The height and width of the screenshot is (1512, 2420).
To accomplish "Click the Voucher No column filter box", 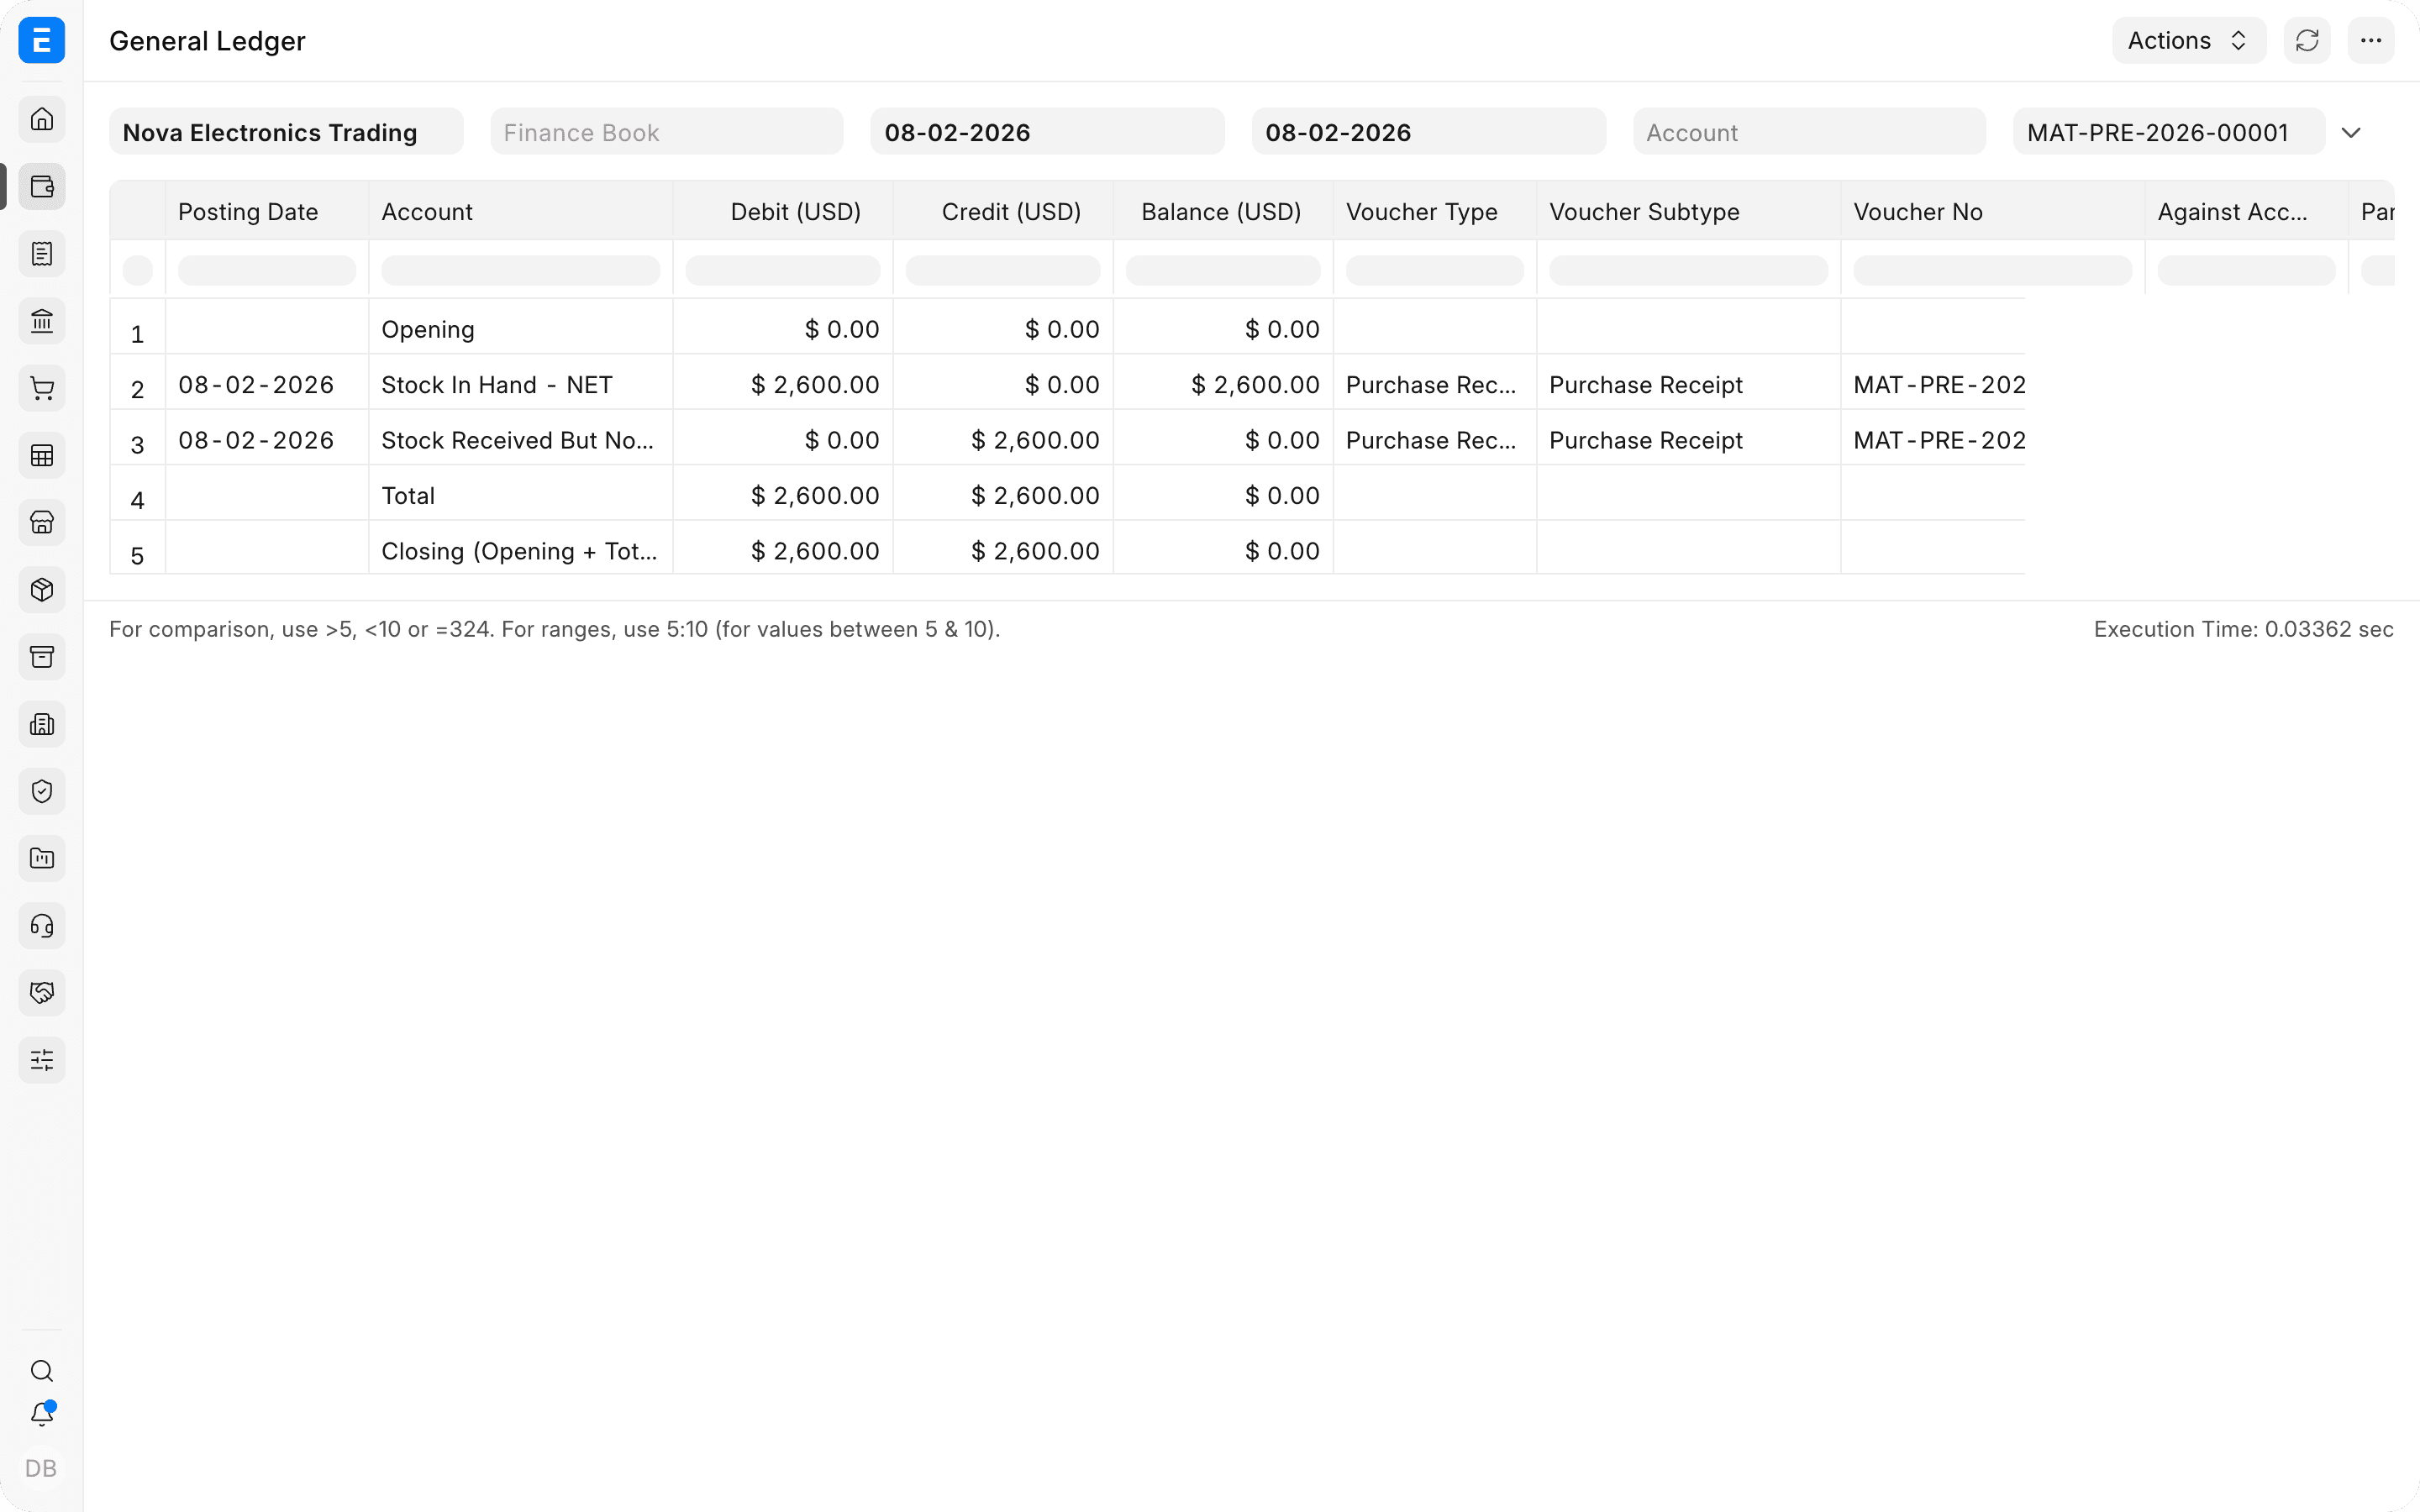I will click(1992, 269).
